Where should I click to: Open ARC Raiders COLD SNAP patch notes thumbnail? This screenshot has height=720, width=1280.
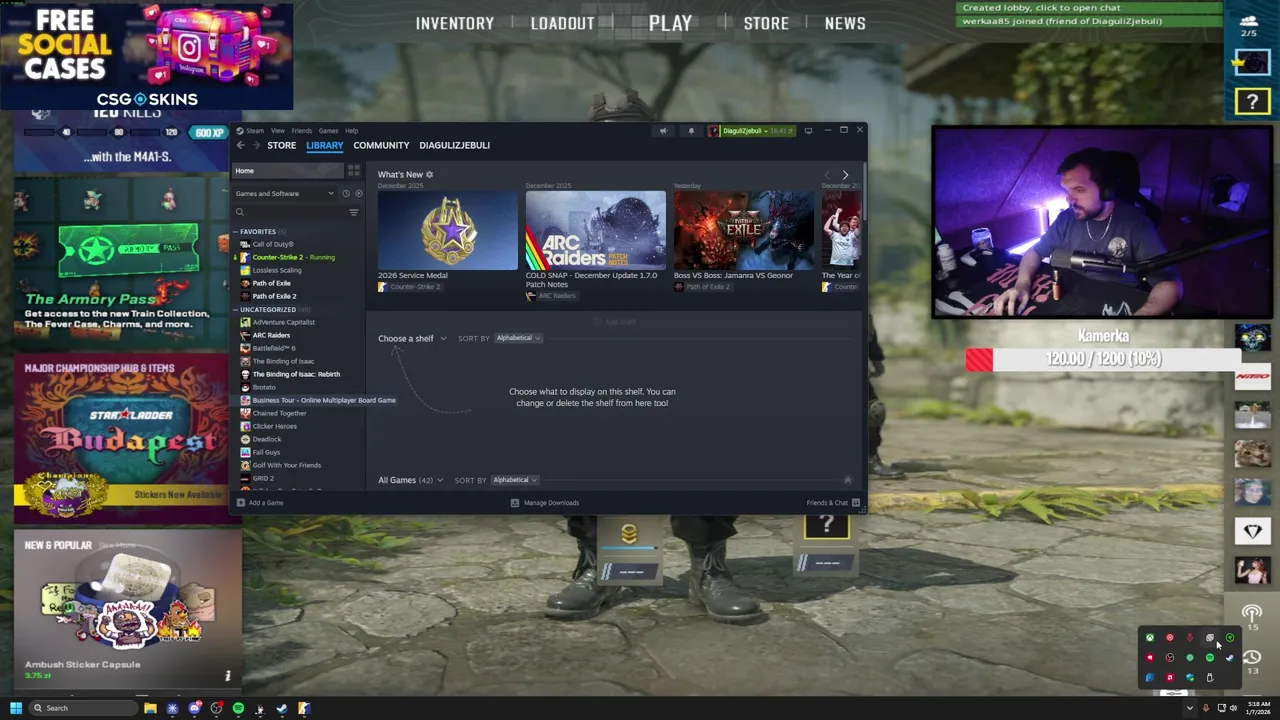595,231
